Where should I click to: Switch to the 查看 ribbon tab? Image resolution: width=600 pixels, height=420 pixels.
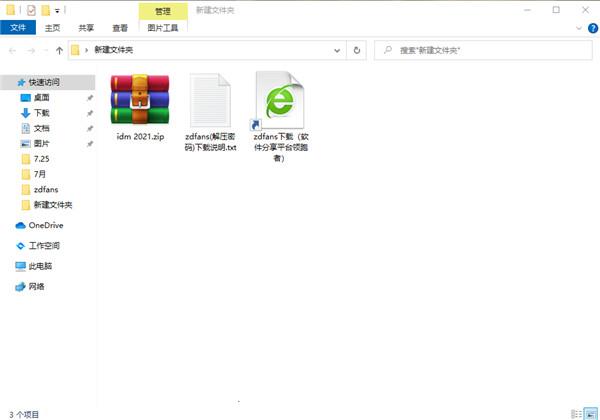click(x=120, y=28)
